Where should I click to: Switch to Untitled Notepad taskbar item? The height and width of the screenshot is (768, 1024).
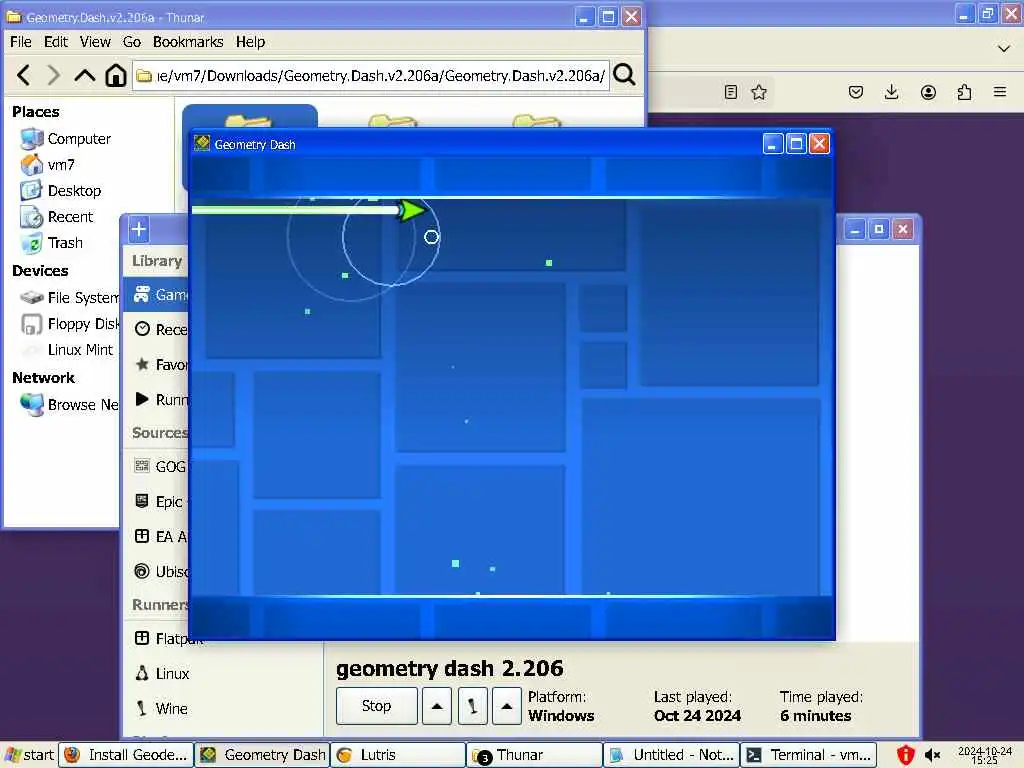coord(671,755)
